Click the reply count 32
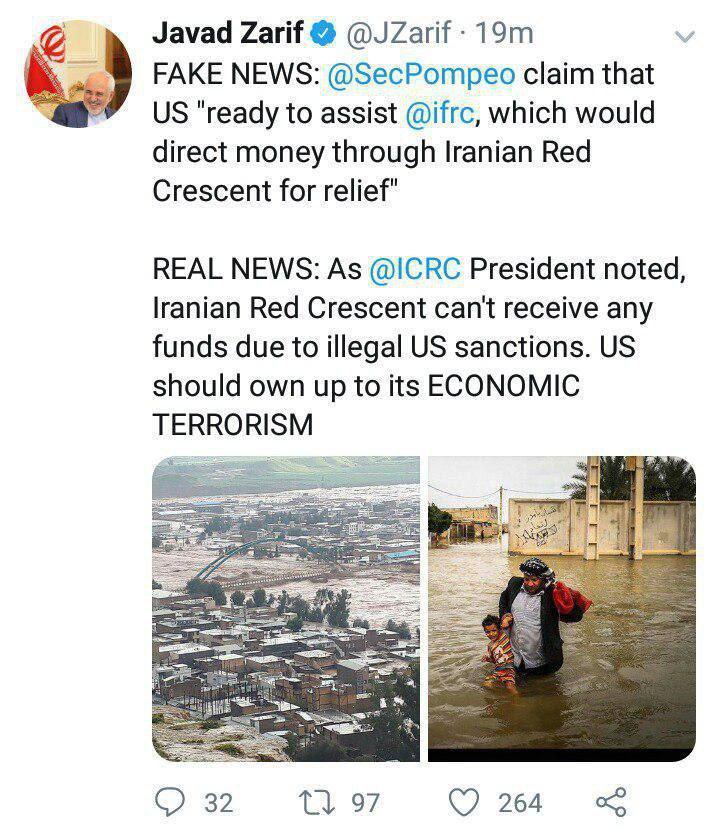 (x=217, y=802)
